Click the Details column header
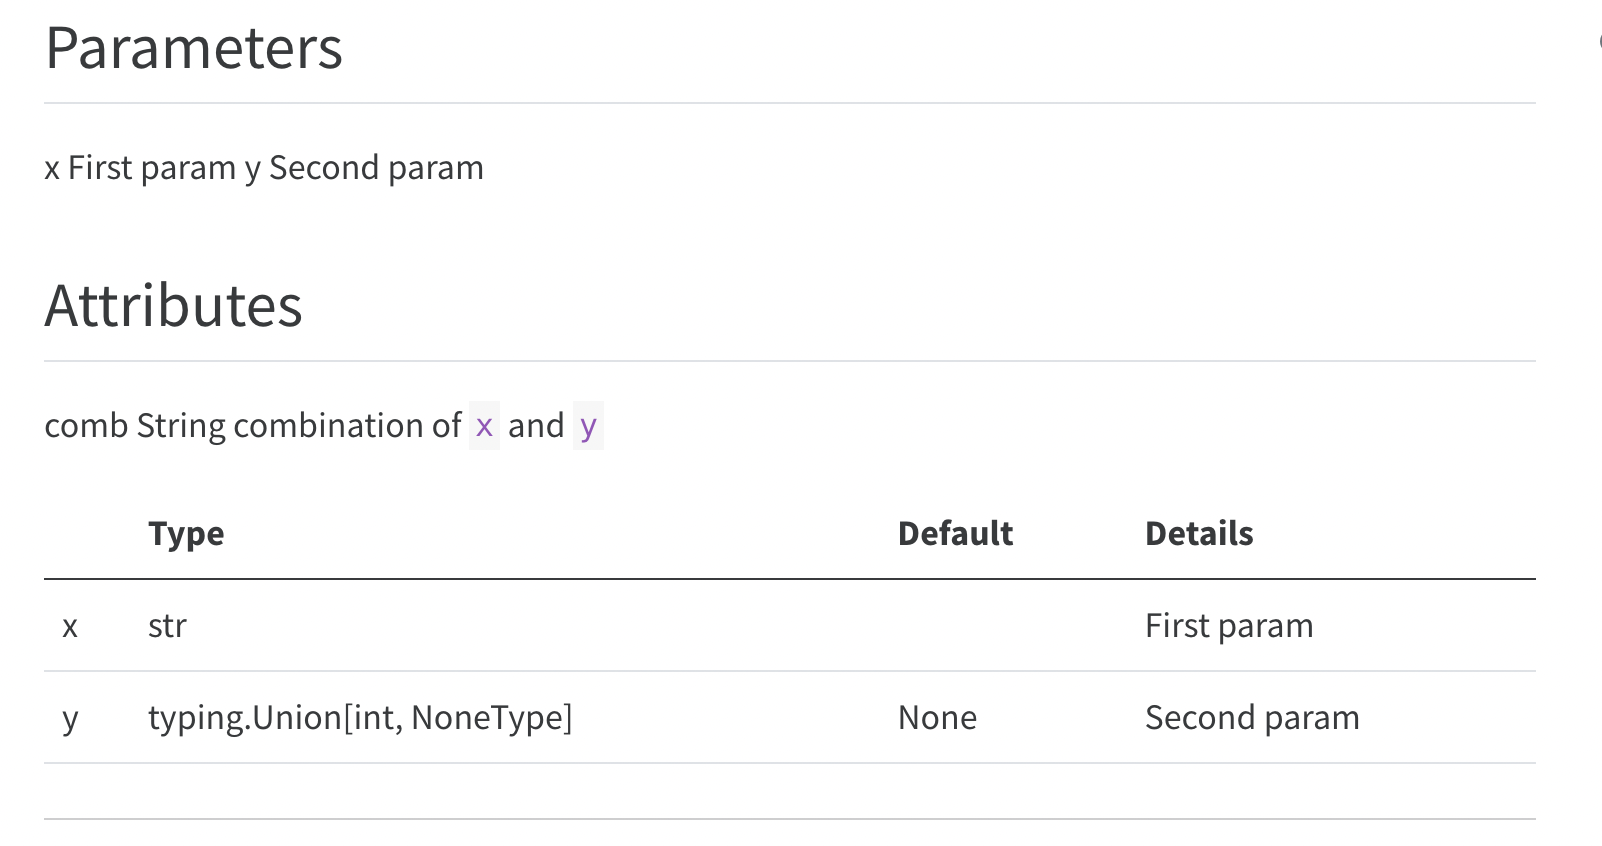This screenshot has width=1602, height=846. click(x=1198, y=534)
